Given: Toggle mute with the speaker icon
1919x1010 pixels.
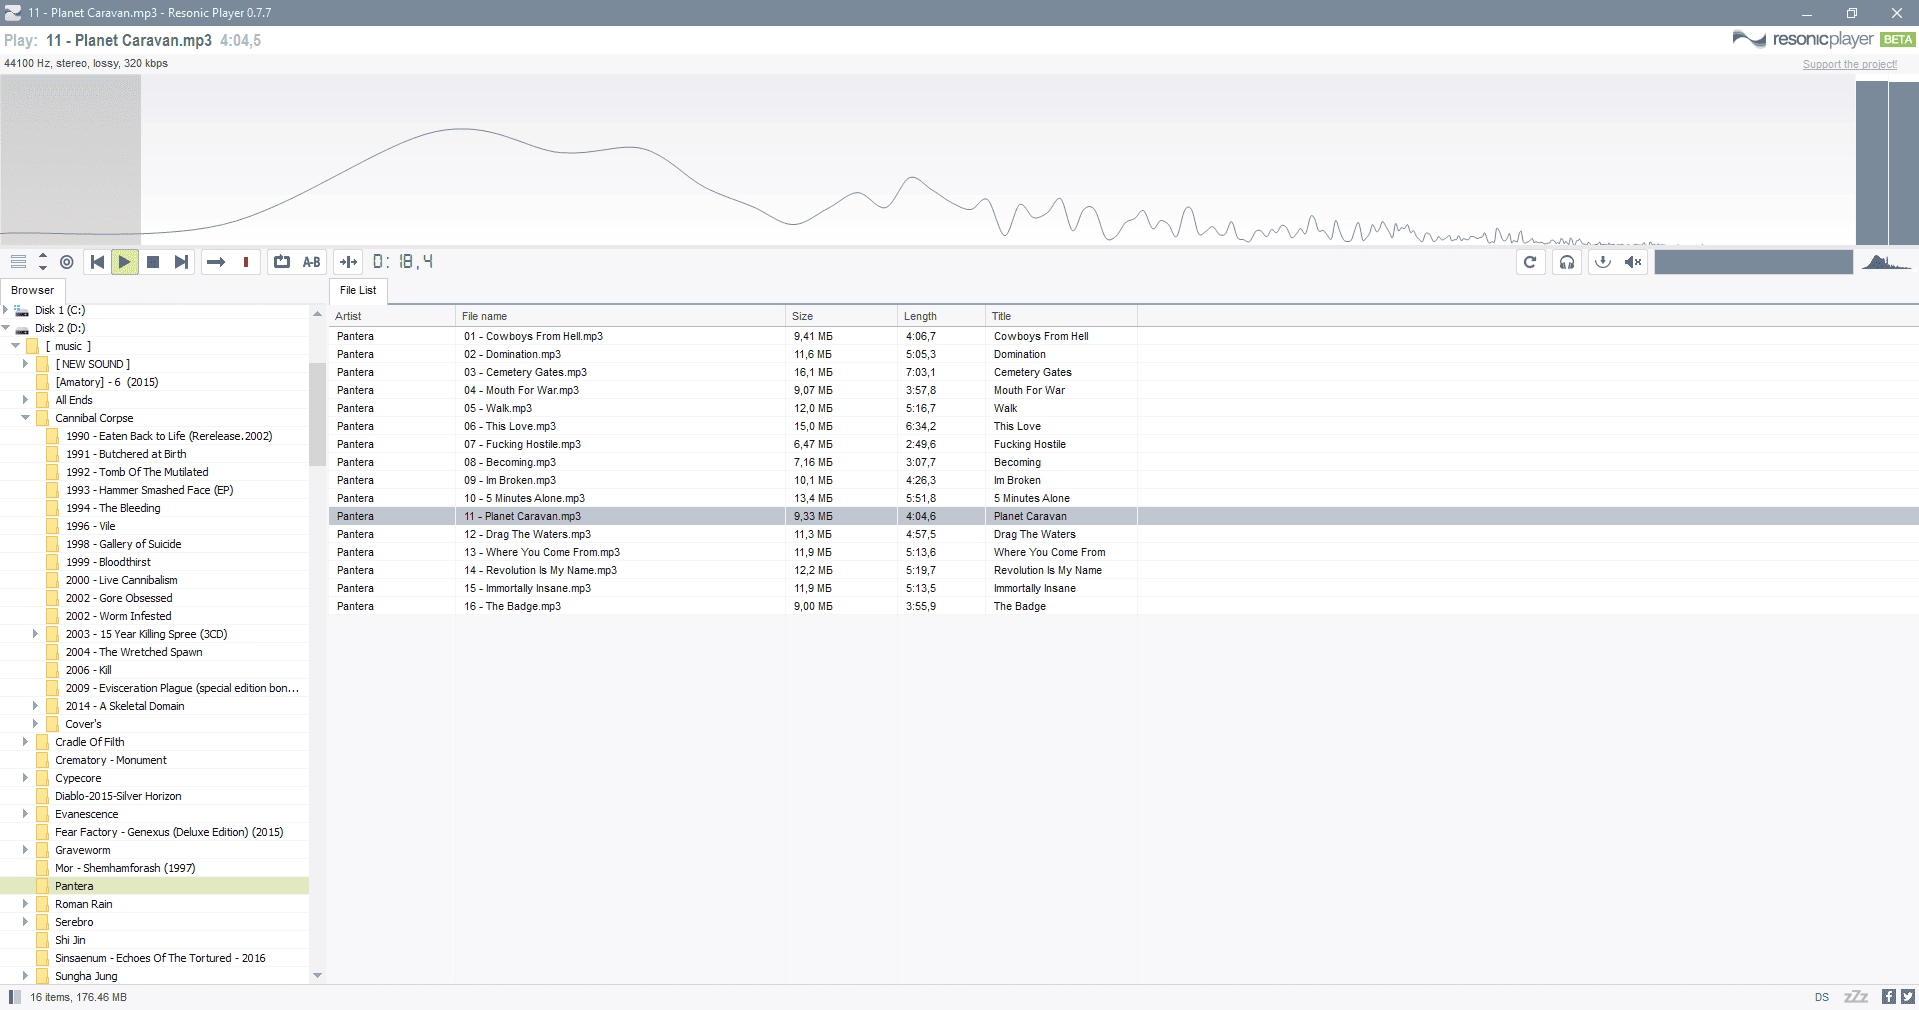Looking at the screenshot, I should point(1633,262).
